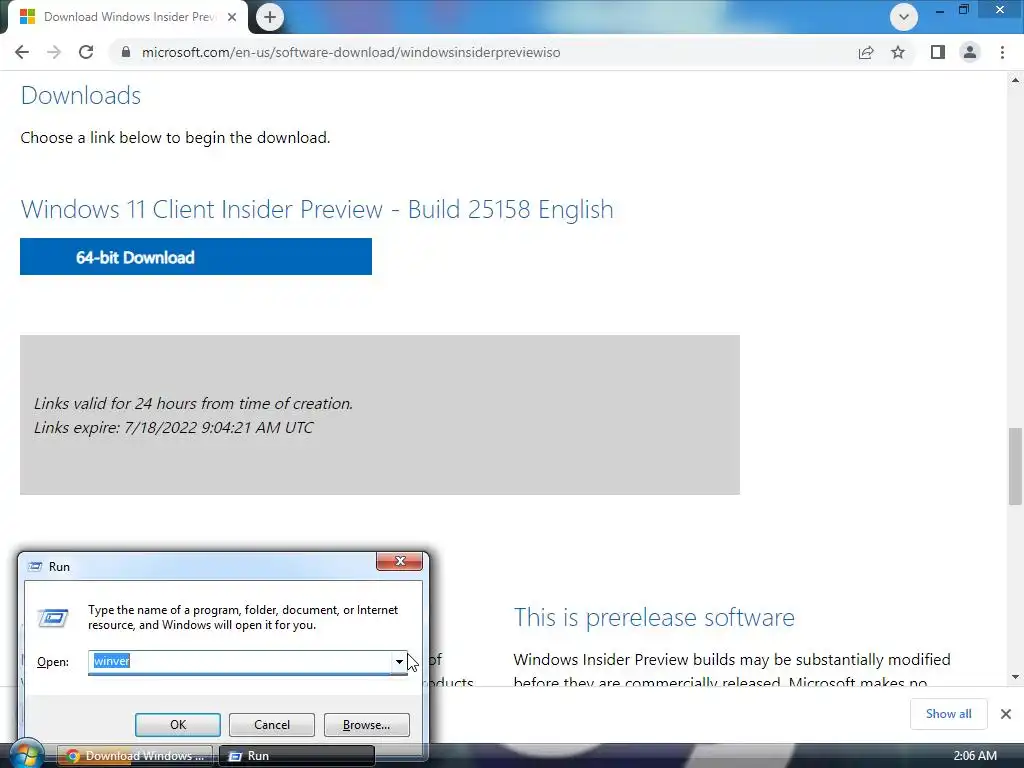The image size is (1024, 768).
Task: Open a new tab with plus button
Action: coord(270,17)
